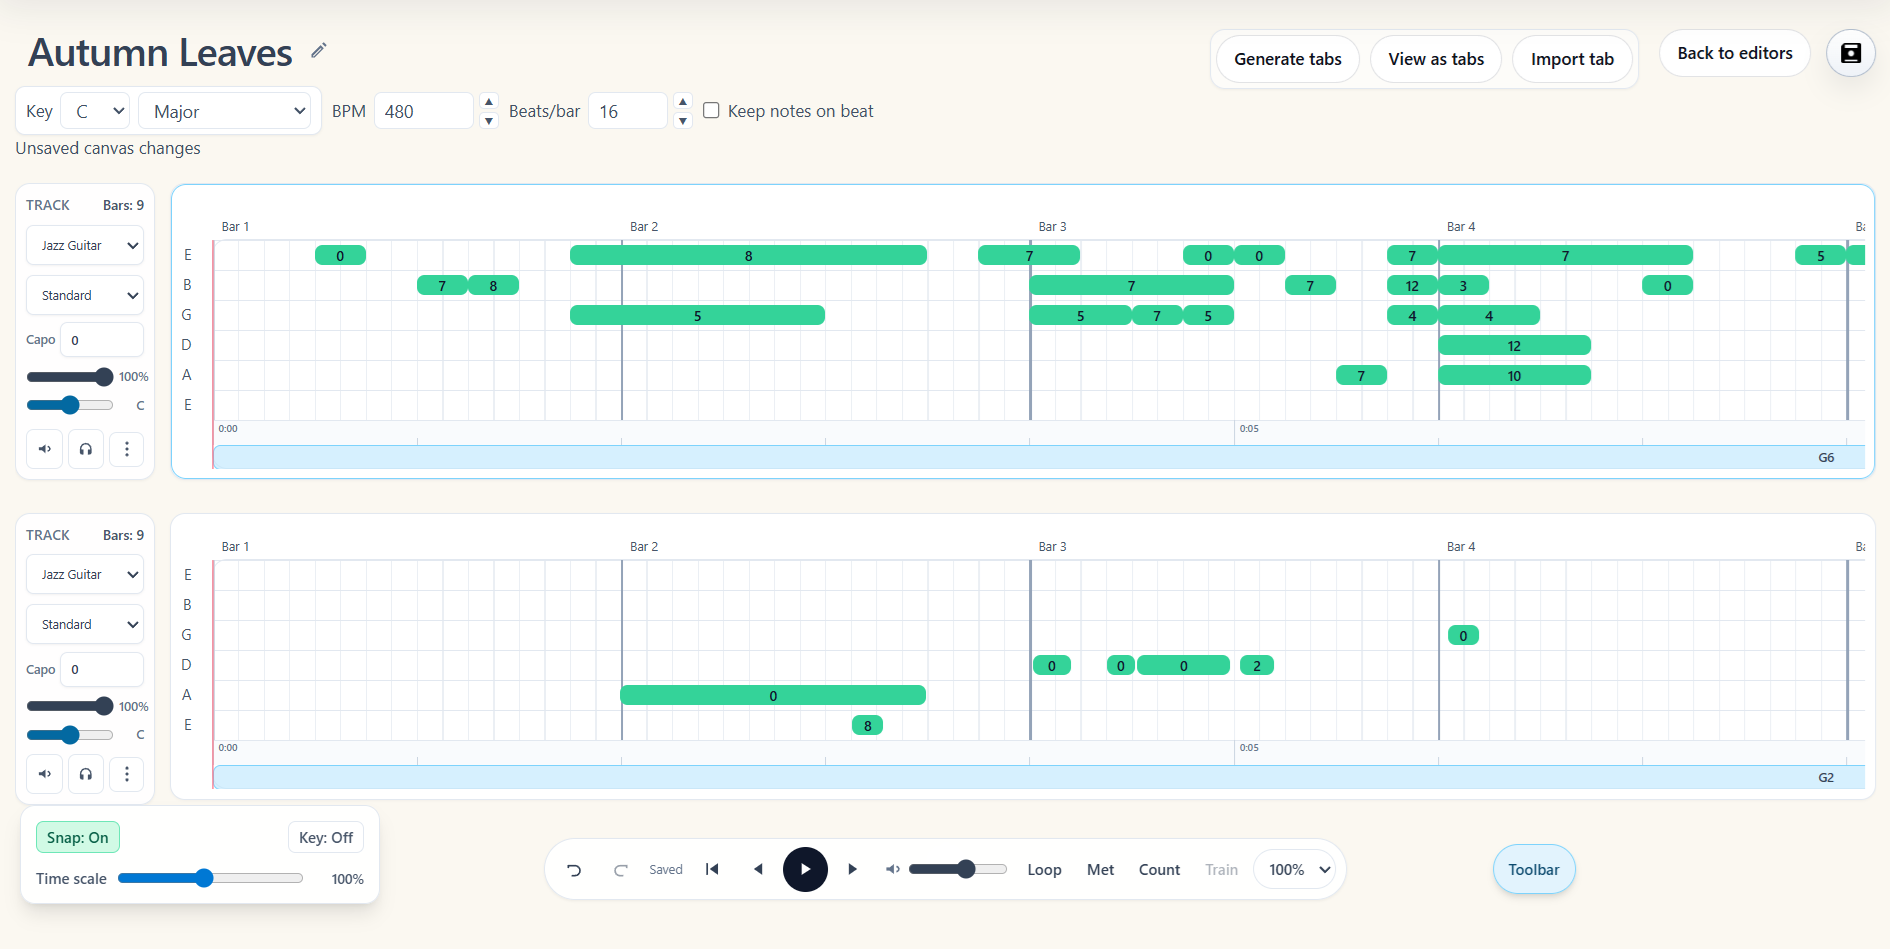Go Back to editors
1897x949 pixels.
pos(1735,53)
